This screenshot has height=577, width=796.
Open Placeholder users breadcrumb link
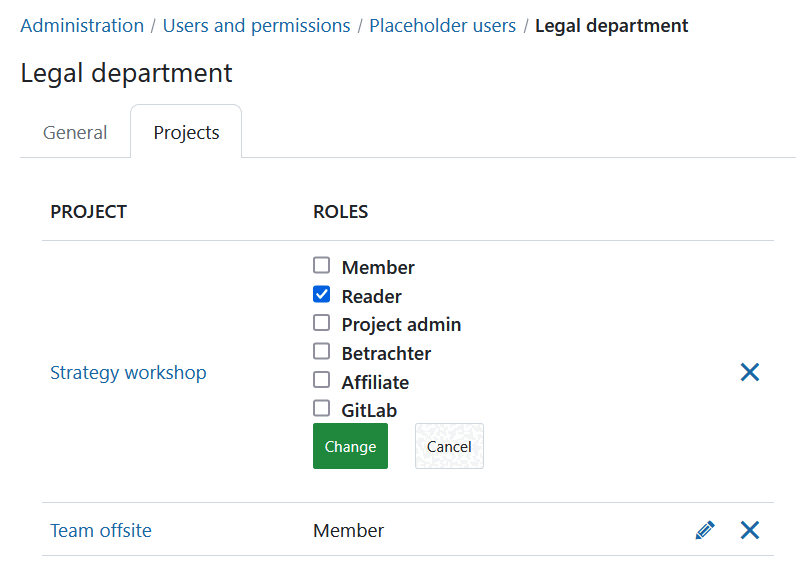(442, 26)
